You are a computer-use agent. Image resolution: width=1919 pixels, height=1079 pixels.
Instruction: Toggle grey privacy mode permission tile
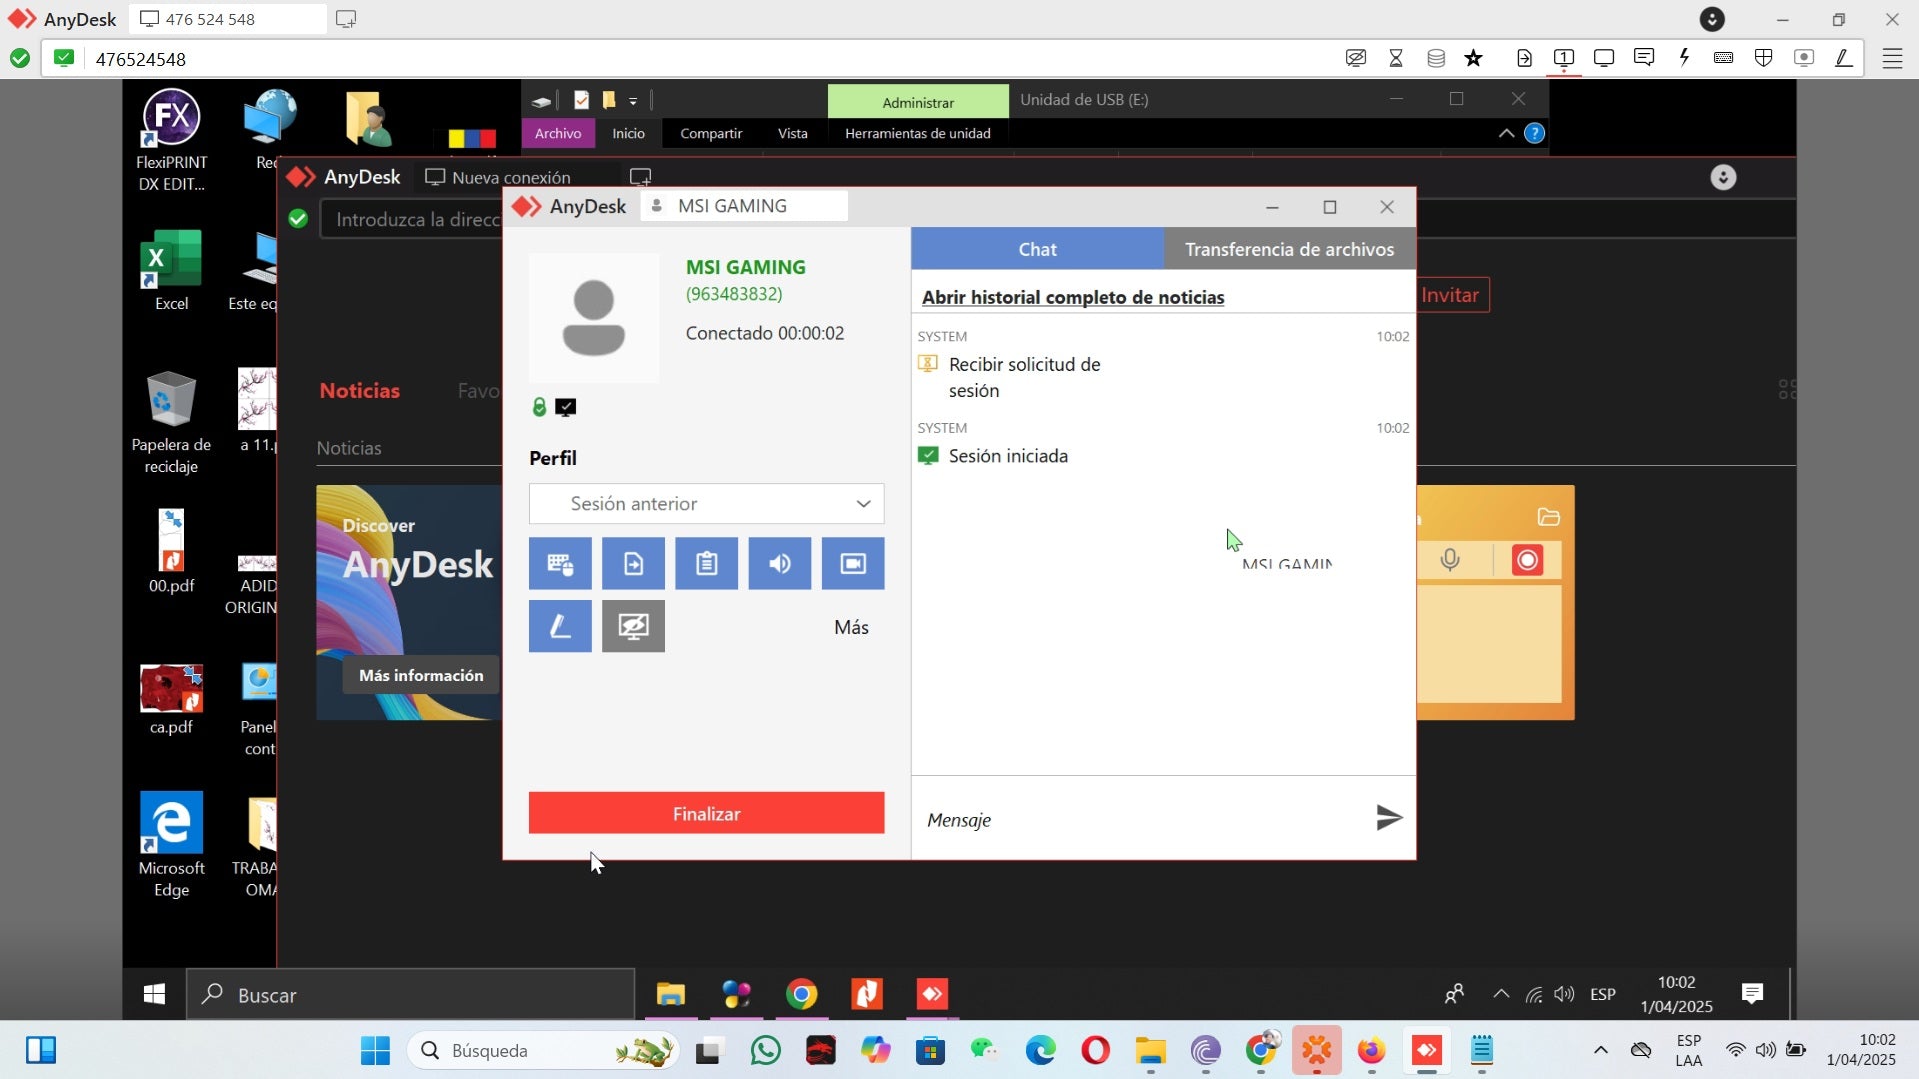(x=633, y=627)
